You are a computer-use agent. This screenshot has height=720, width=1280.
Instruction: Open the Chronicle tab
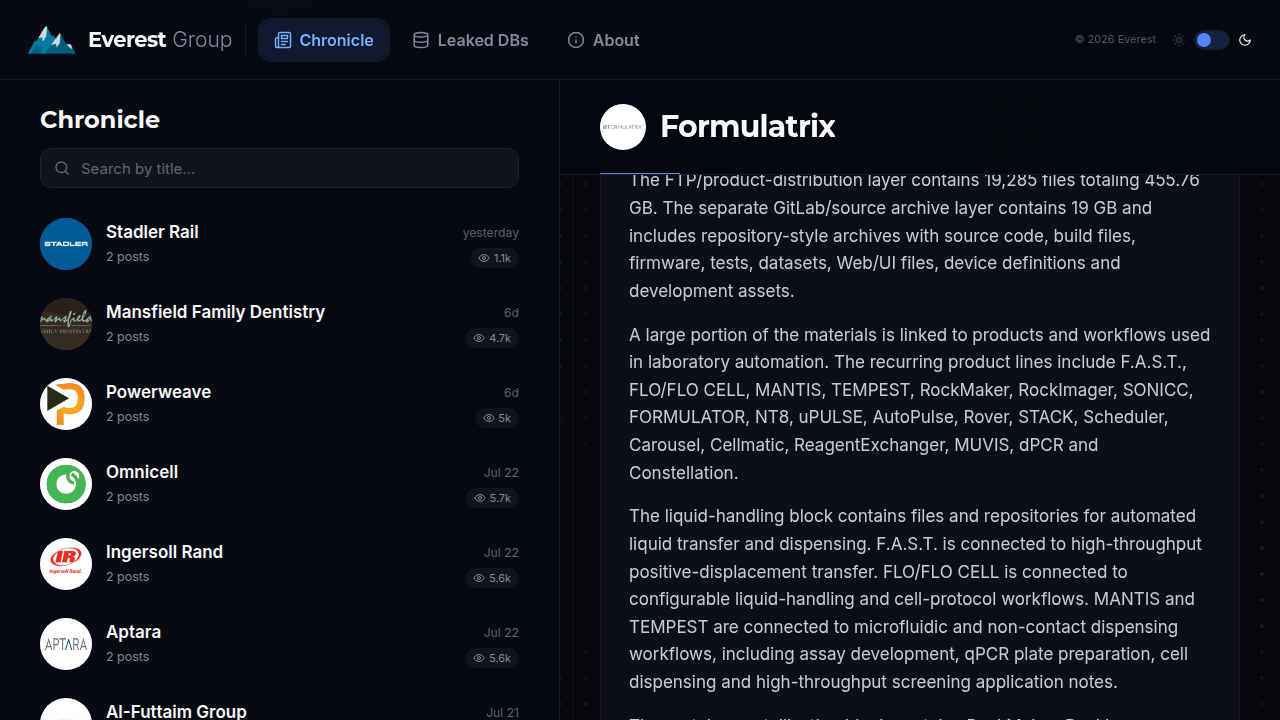pyautogui.click(x=324, y=40)
